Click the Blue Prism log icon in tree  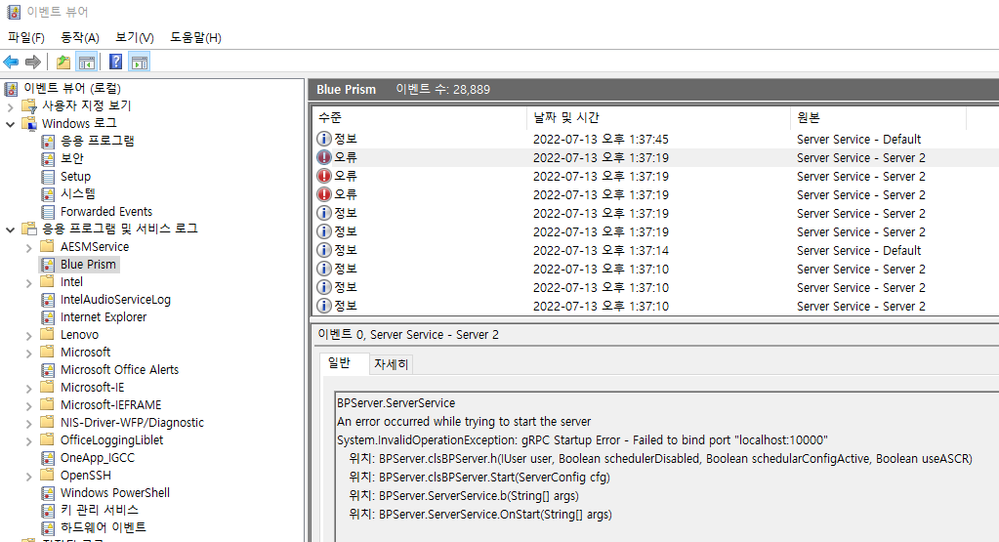pyautogui.click(x=48, y=264)
